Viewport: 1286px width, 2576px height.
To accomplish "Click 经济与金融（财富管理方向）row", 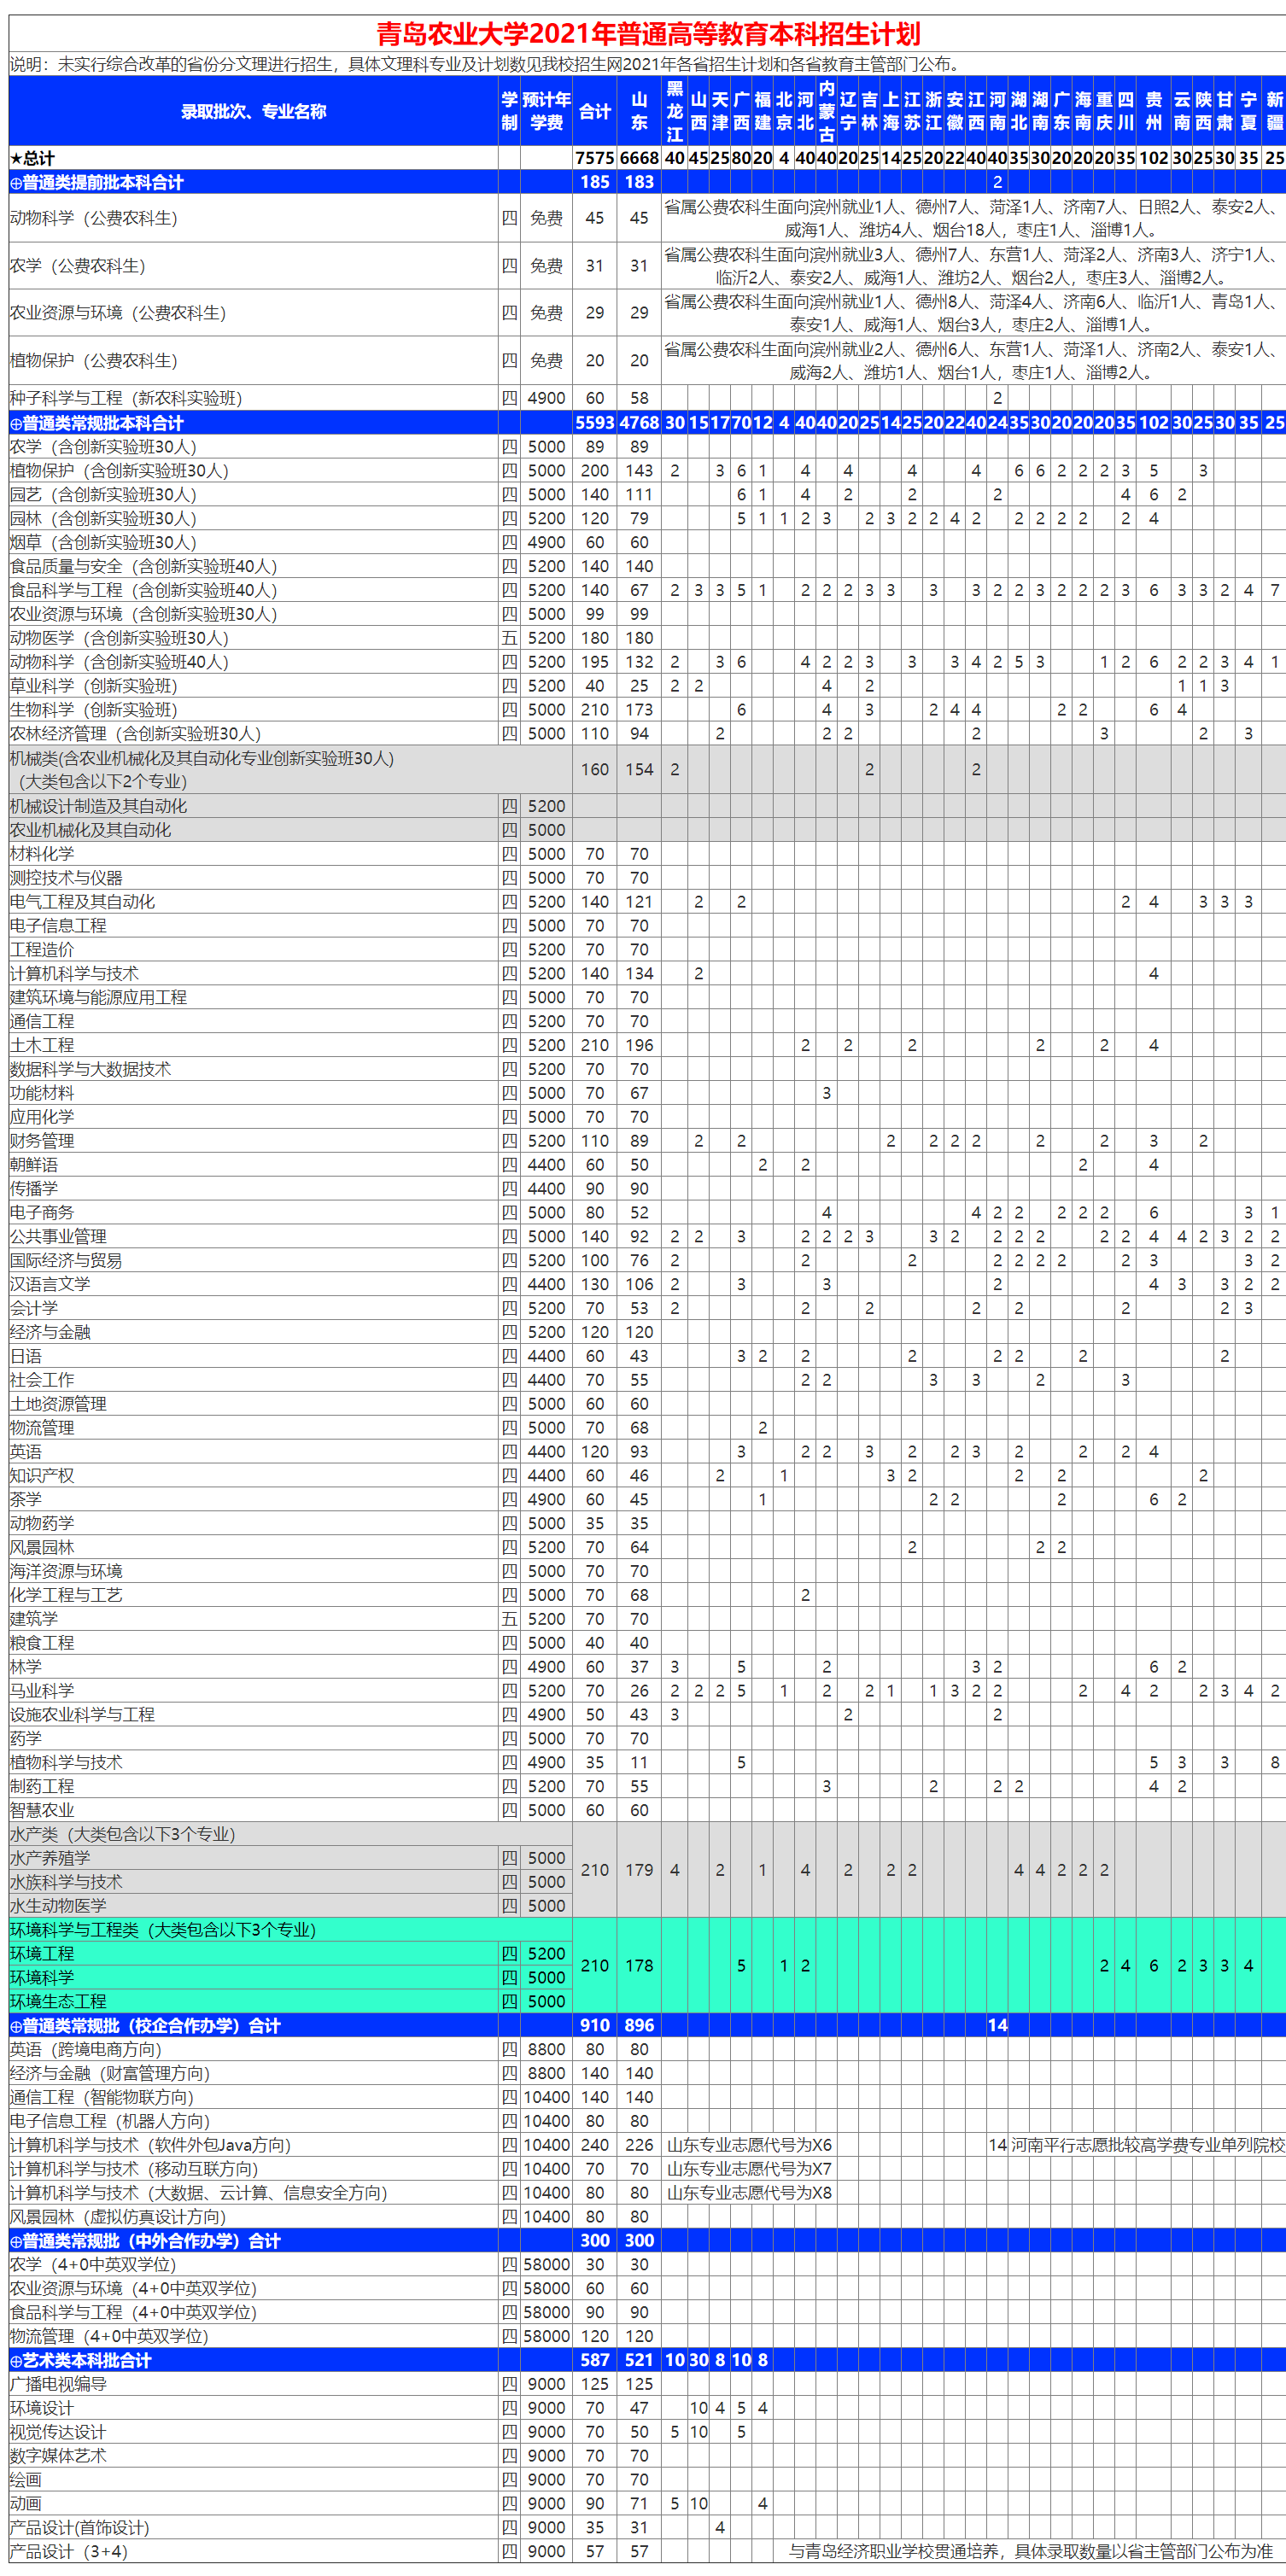I will [647, 2073].
